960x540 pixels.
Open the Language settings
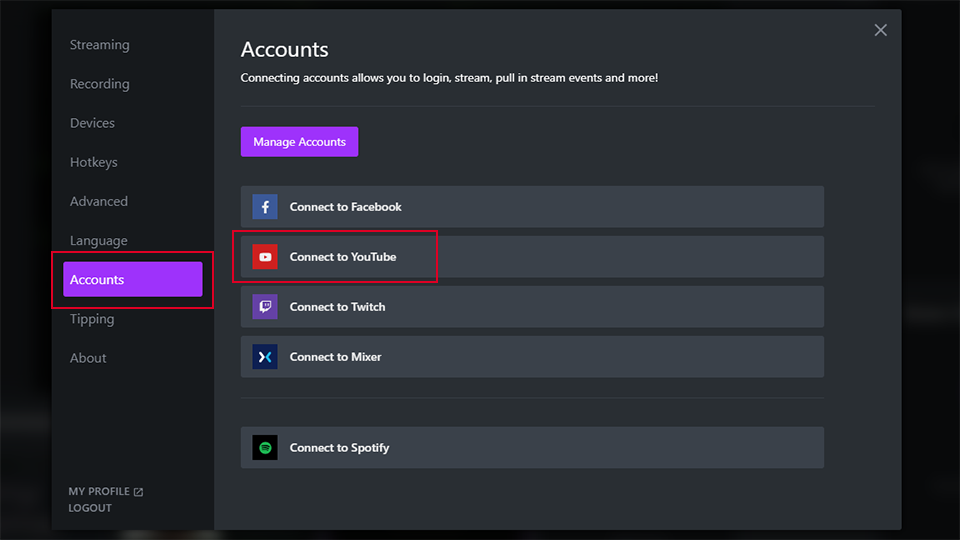[98, 241]
